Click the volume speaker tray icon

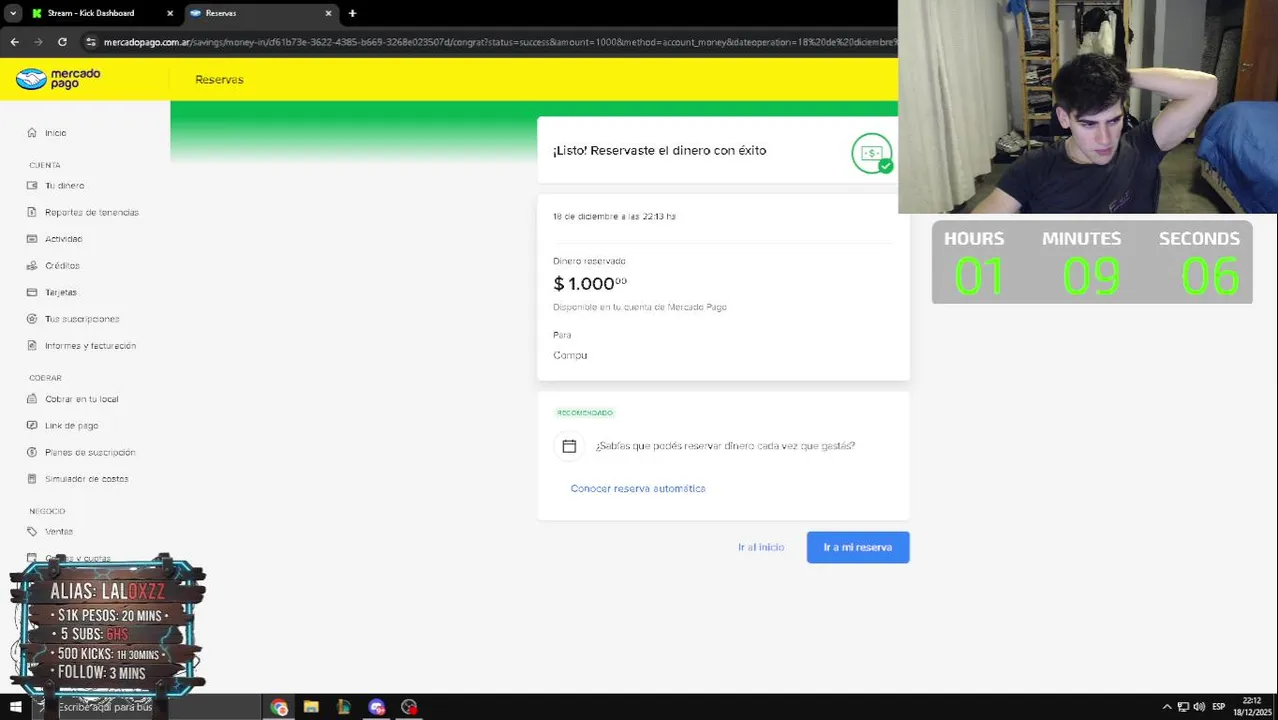point(1198,707)
